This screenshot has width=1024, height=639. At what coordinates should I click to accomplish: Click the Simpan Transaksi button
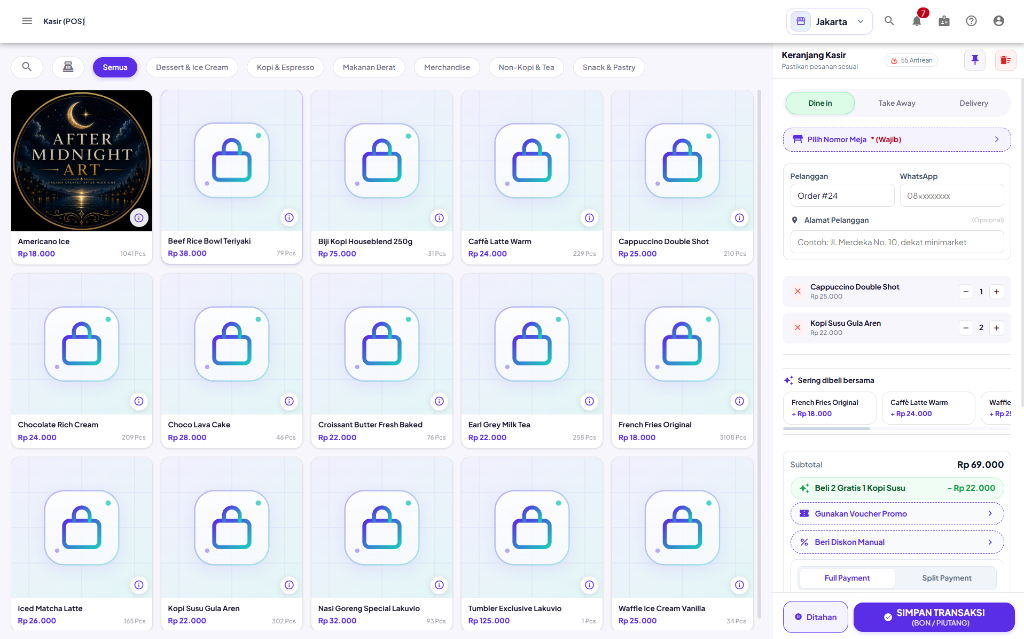click(x=934, y=617)
